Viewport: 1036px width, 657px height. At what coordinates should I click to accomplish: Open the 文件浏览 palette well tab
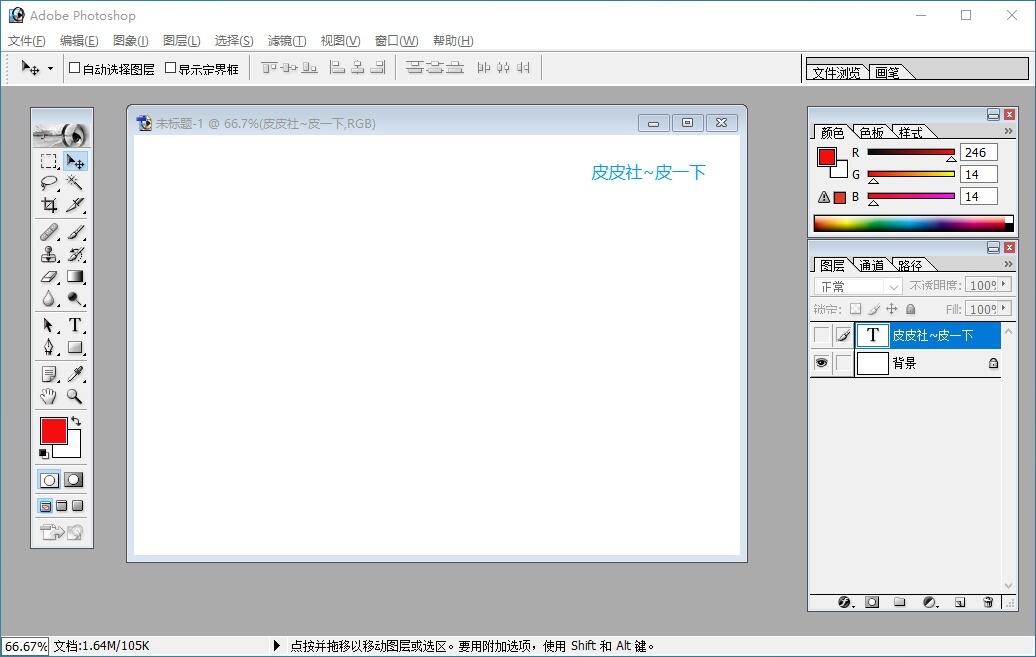836,72
